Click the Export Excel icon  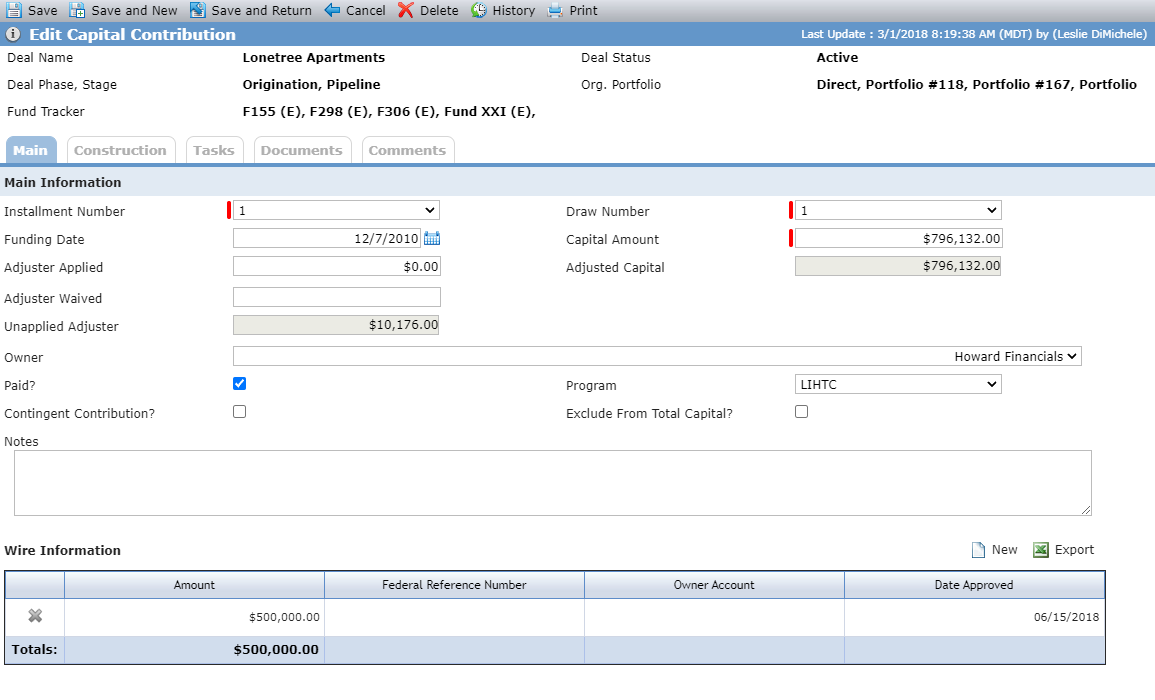click(x=1041, y=550)
